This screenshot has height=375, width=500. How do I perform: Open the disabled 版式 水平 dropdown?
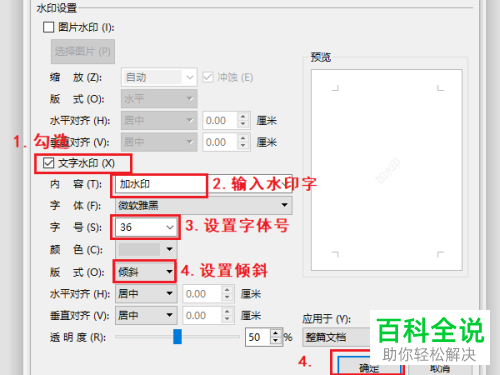[x=159, y=99]
